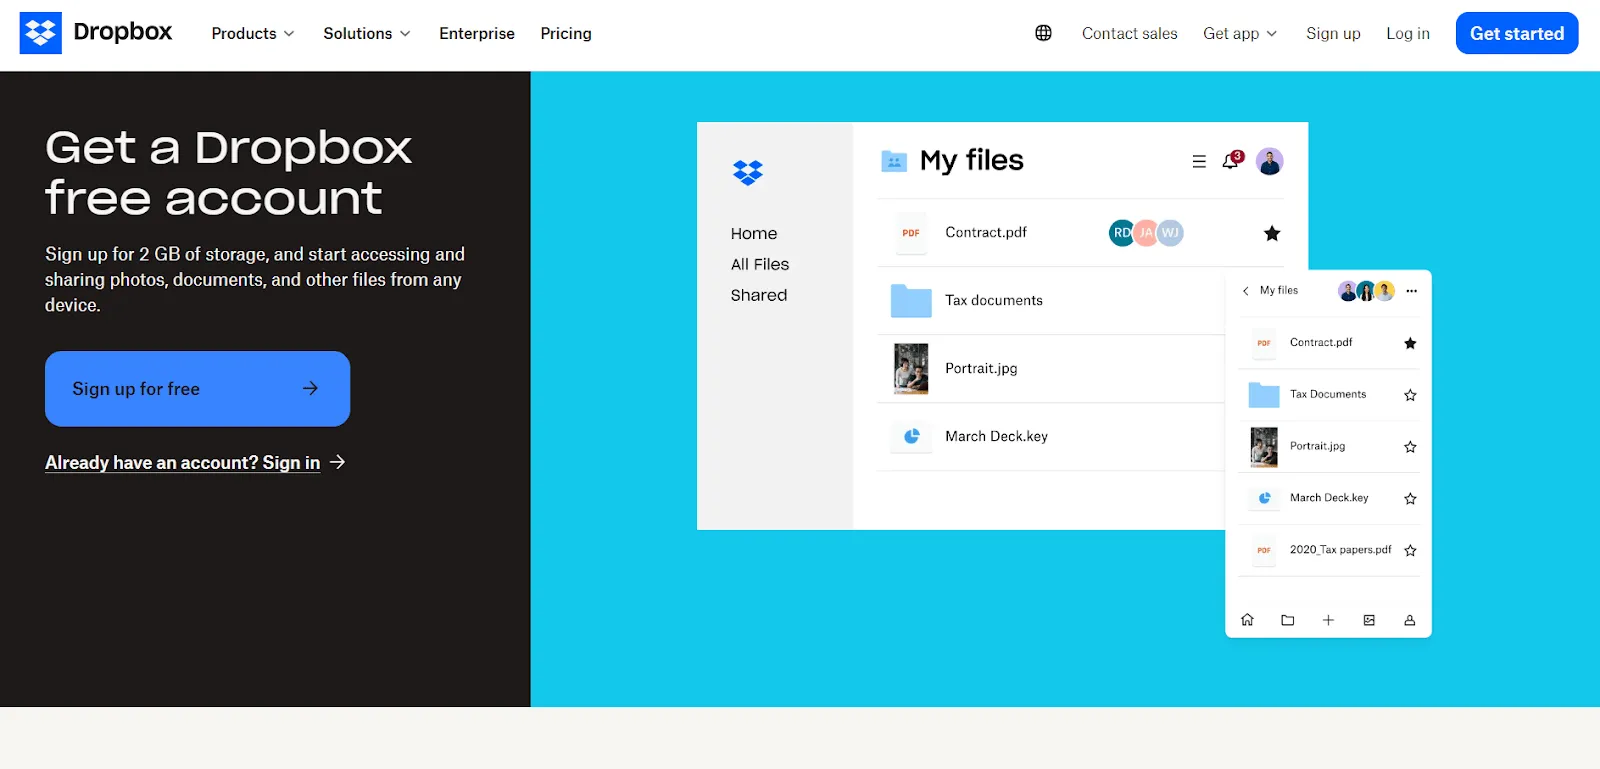Select All Files in mockup sidebar
This screenshot has width=1600, height=769.
coord(760,264)
